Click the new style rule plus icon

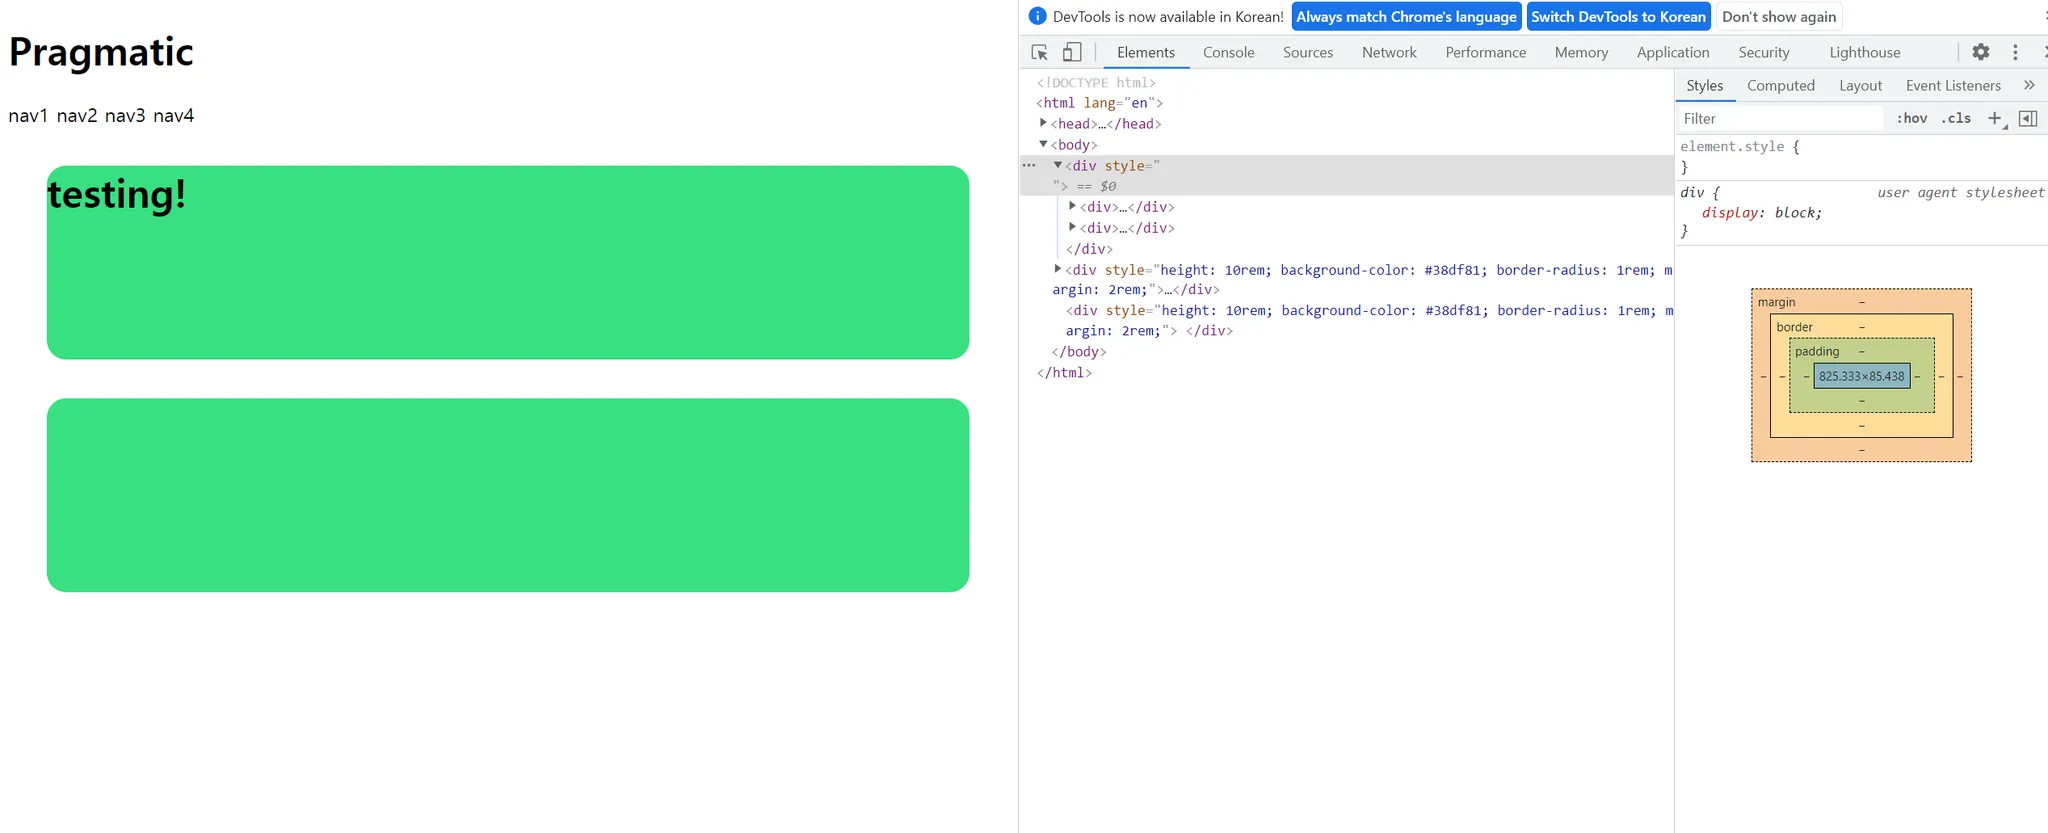(1994, 118)
